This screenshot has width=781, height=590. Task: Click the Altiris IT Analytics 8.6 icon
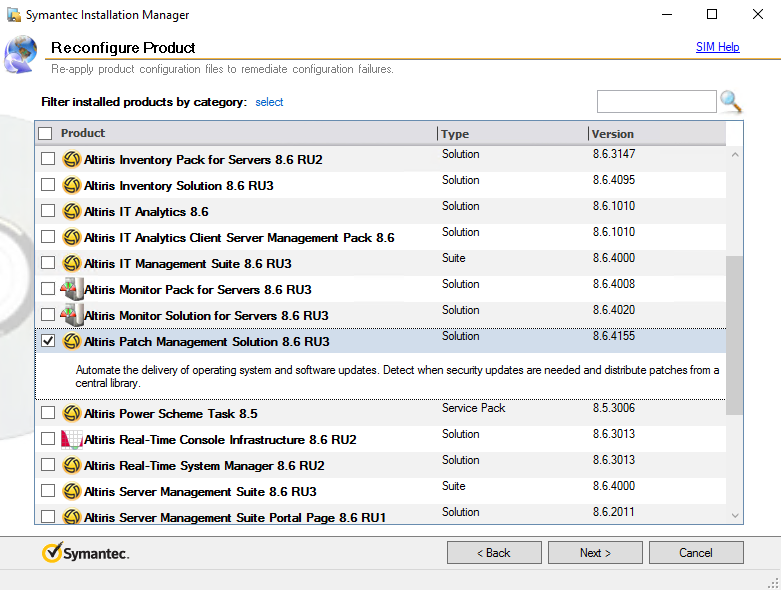pos(72,211)
